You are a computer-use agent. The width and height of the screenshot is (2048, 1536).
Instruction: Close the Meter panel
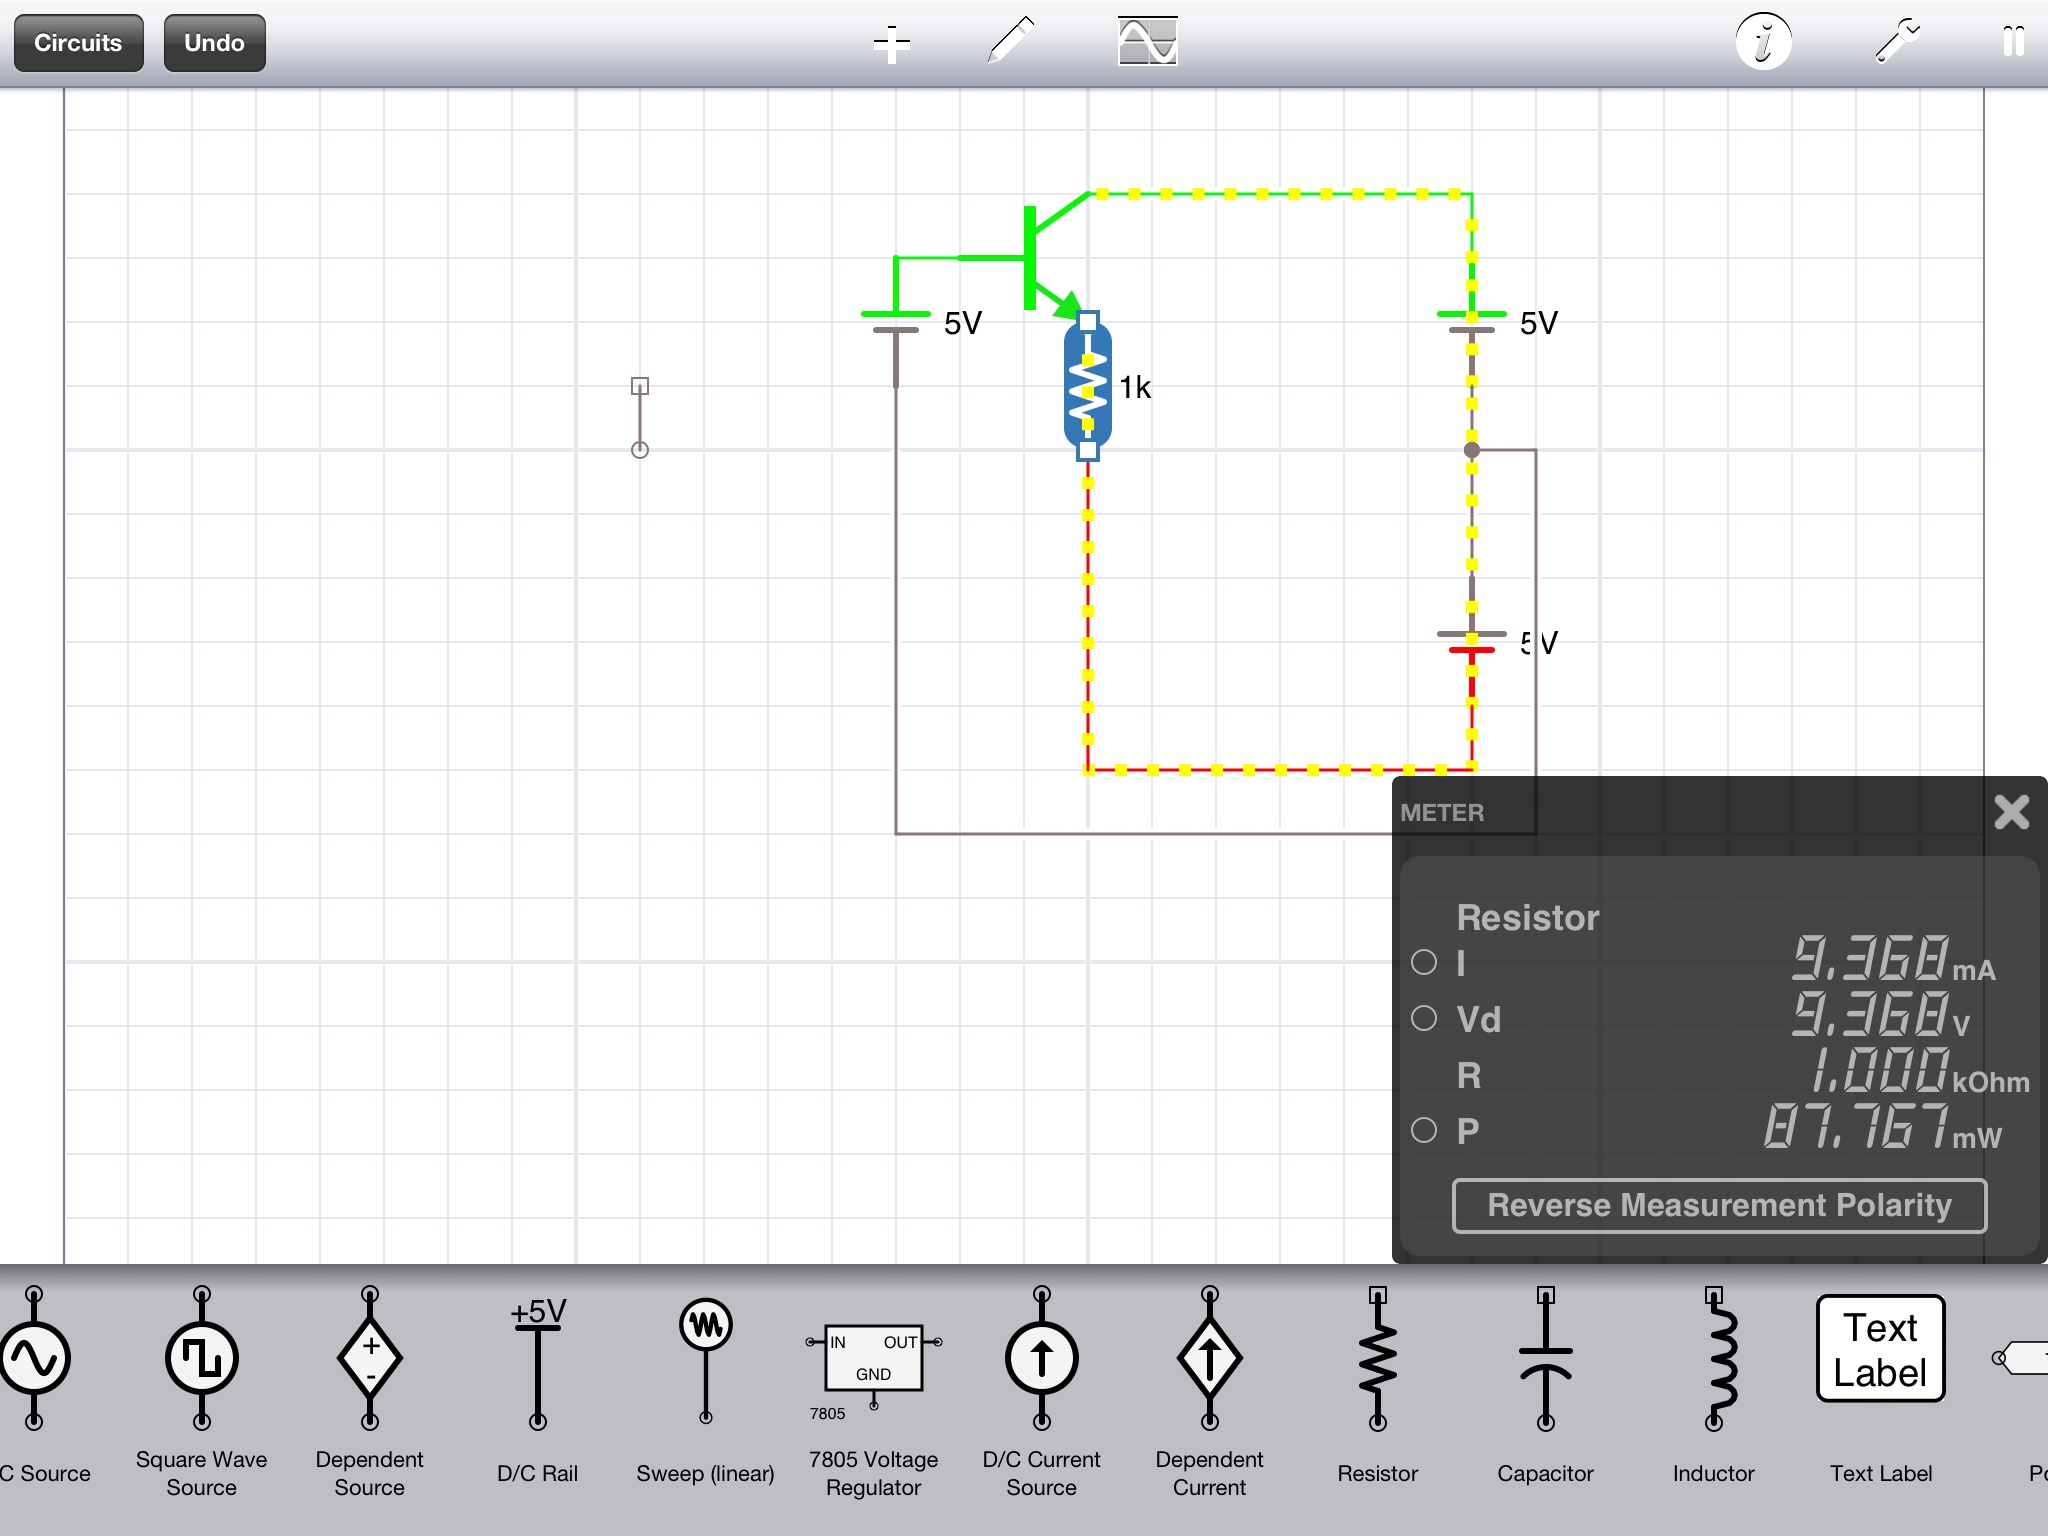coord(2011,812)
